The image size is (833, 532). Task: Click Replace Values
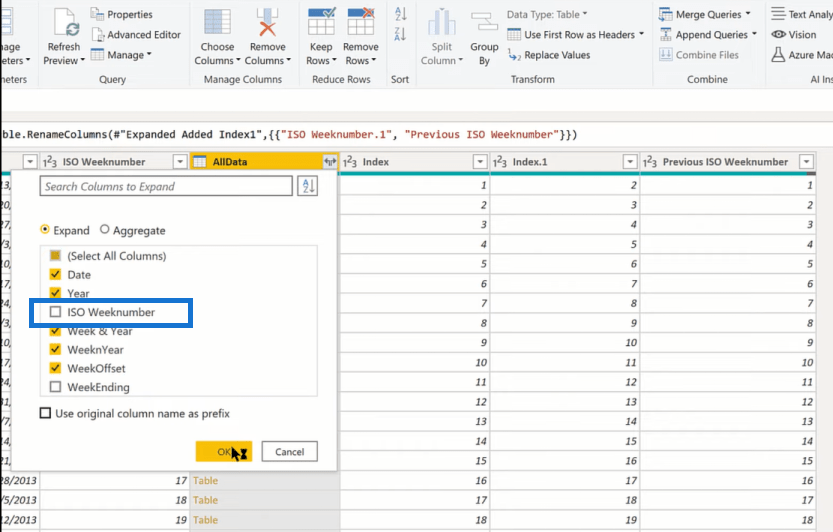coord(549,55)
